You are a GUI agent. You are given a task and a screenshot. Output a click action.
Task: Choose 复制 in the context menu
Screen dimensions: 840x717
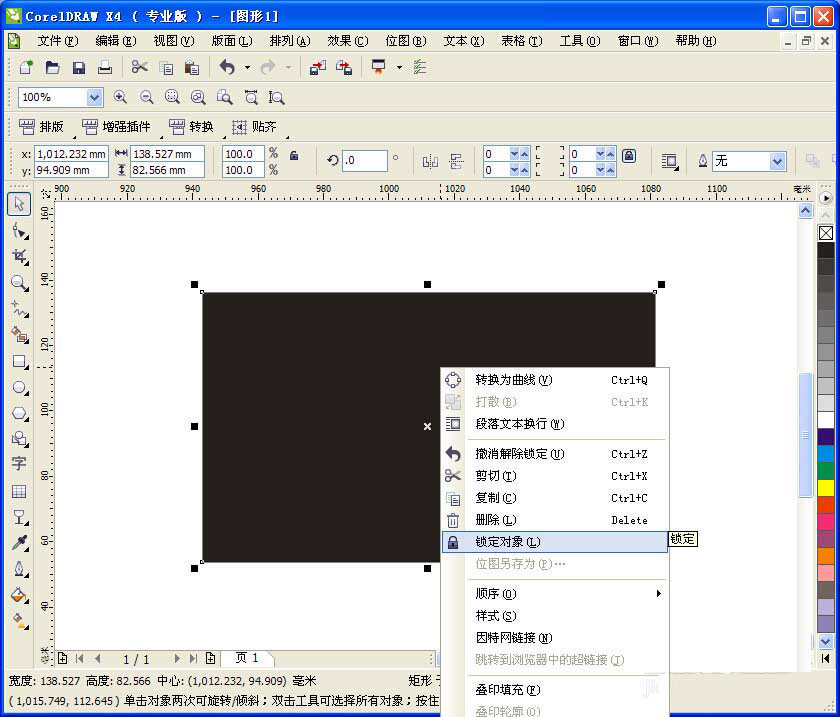(497, 498)
